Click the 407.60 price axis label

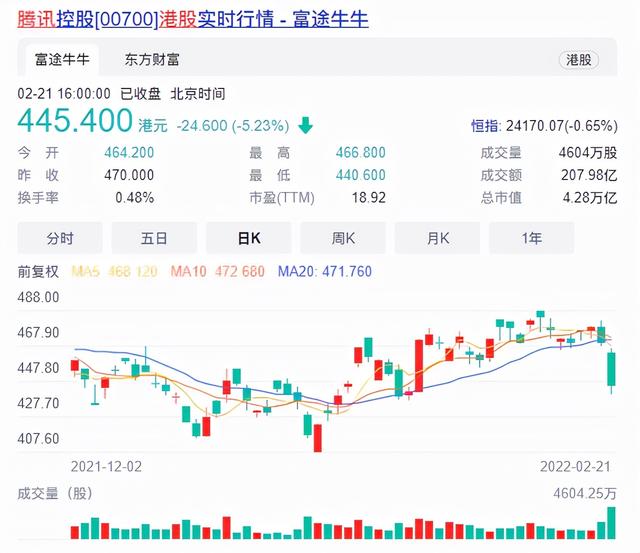point(38,439)
